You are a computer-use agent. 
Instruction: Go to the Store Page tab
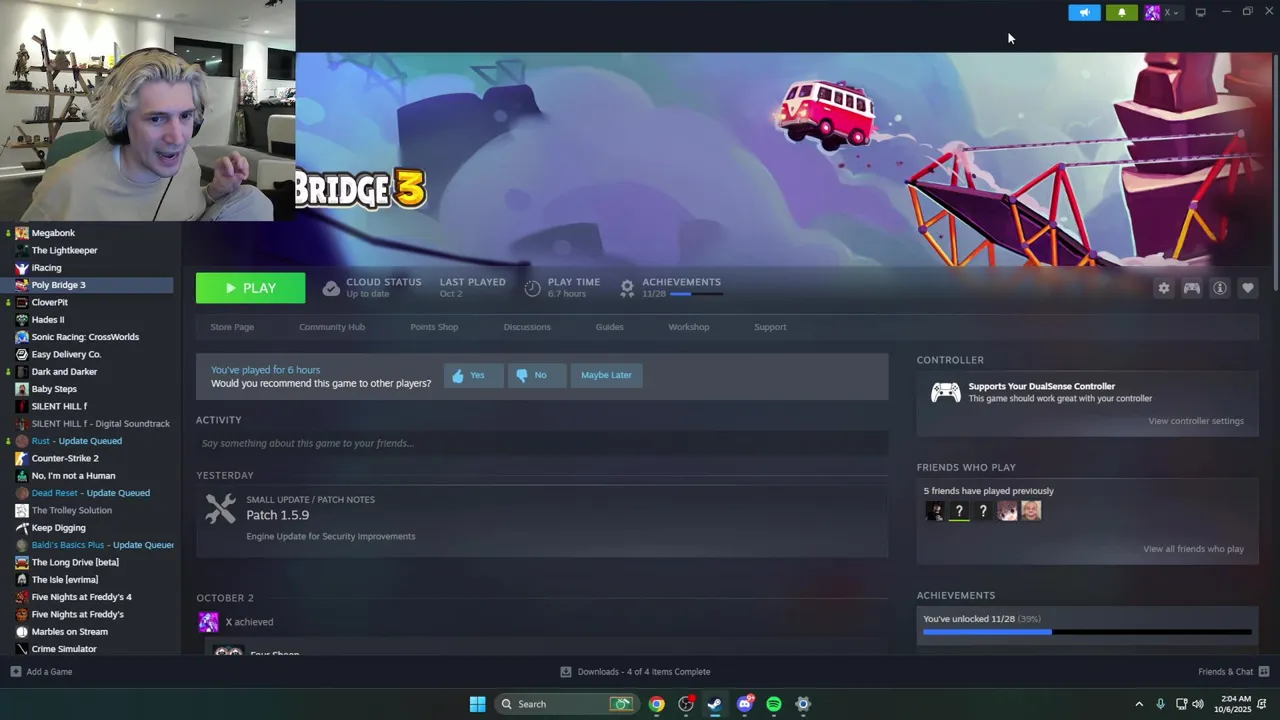click(232, 327)
